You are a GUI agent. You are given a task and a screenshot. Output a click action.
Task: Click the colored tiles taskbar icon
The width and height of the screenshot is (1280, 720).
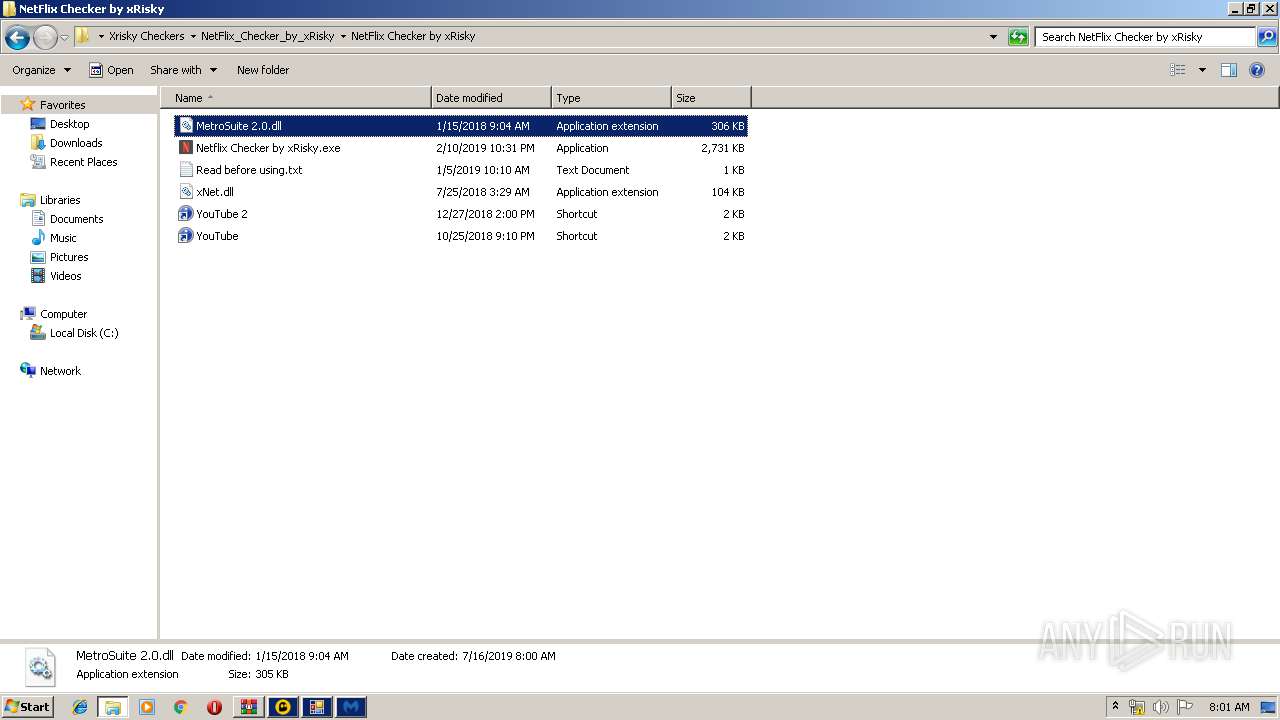(x=317, y=707)
